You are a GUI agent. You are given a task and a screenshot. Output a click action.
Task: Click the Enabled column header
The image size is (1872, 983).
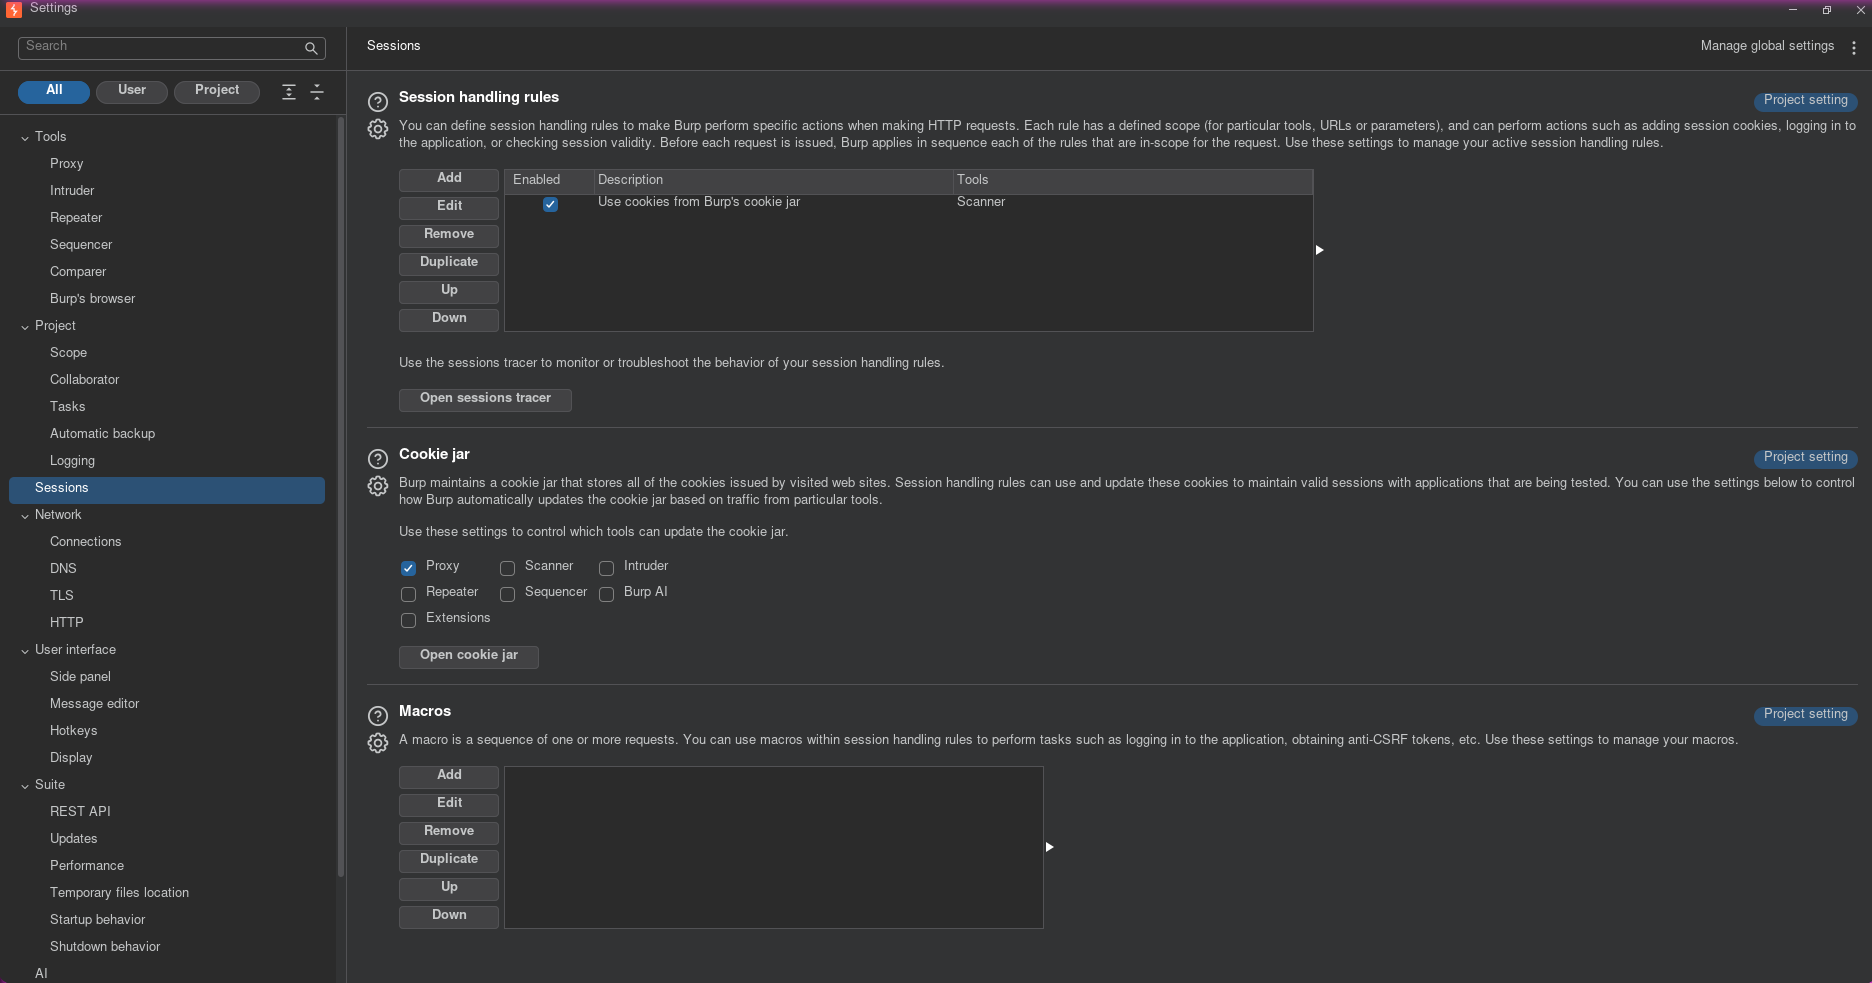click(x=549, y=181)
